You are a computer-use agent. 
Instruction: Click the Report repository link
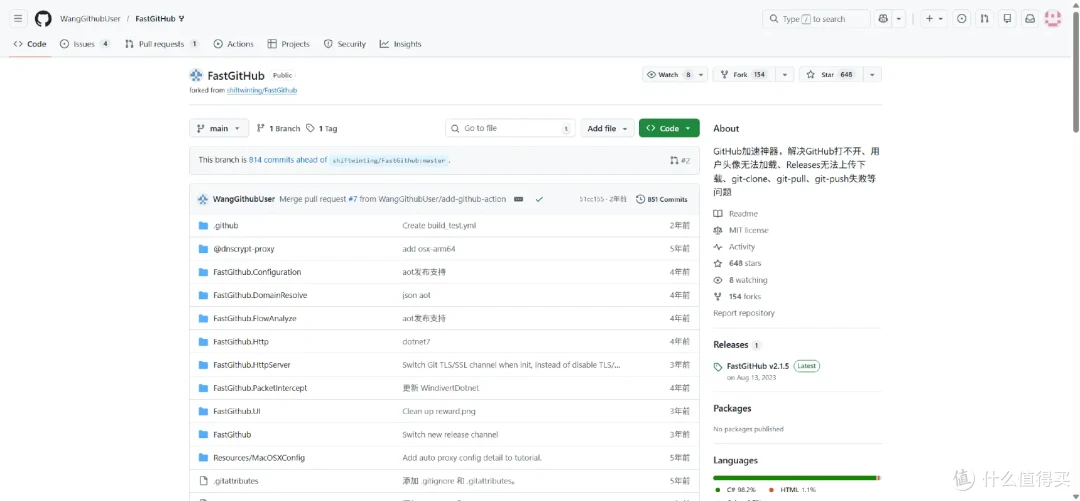pos(744,313)
